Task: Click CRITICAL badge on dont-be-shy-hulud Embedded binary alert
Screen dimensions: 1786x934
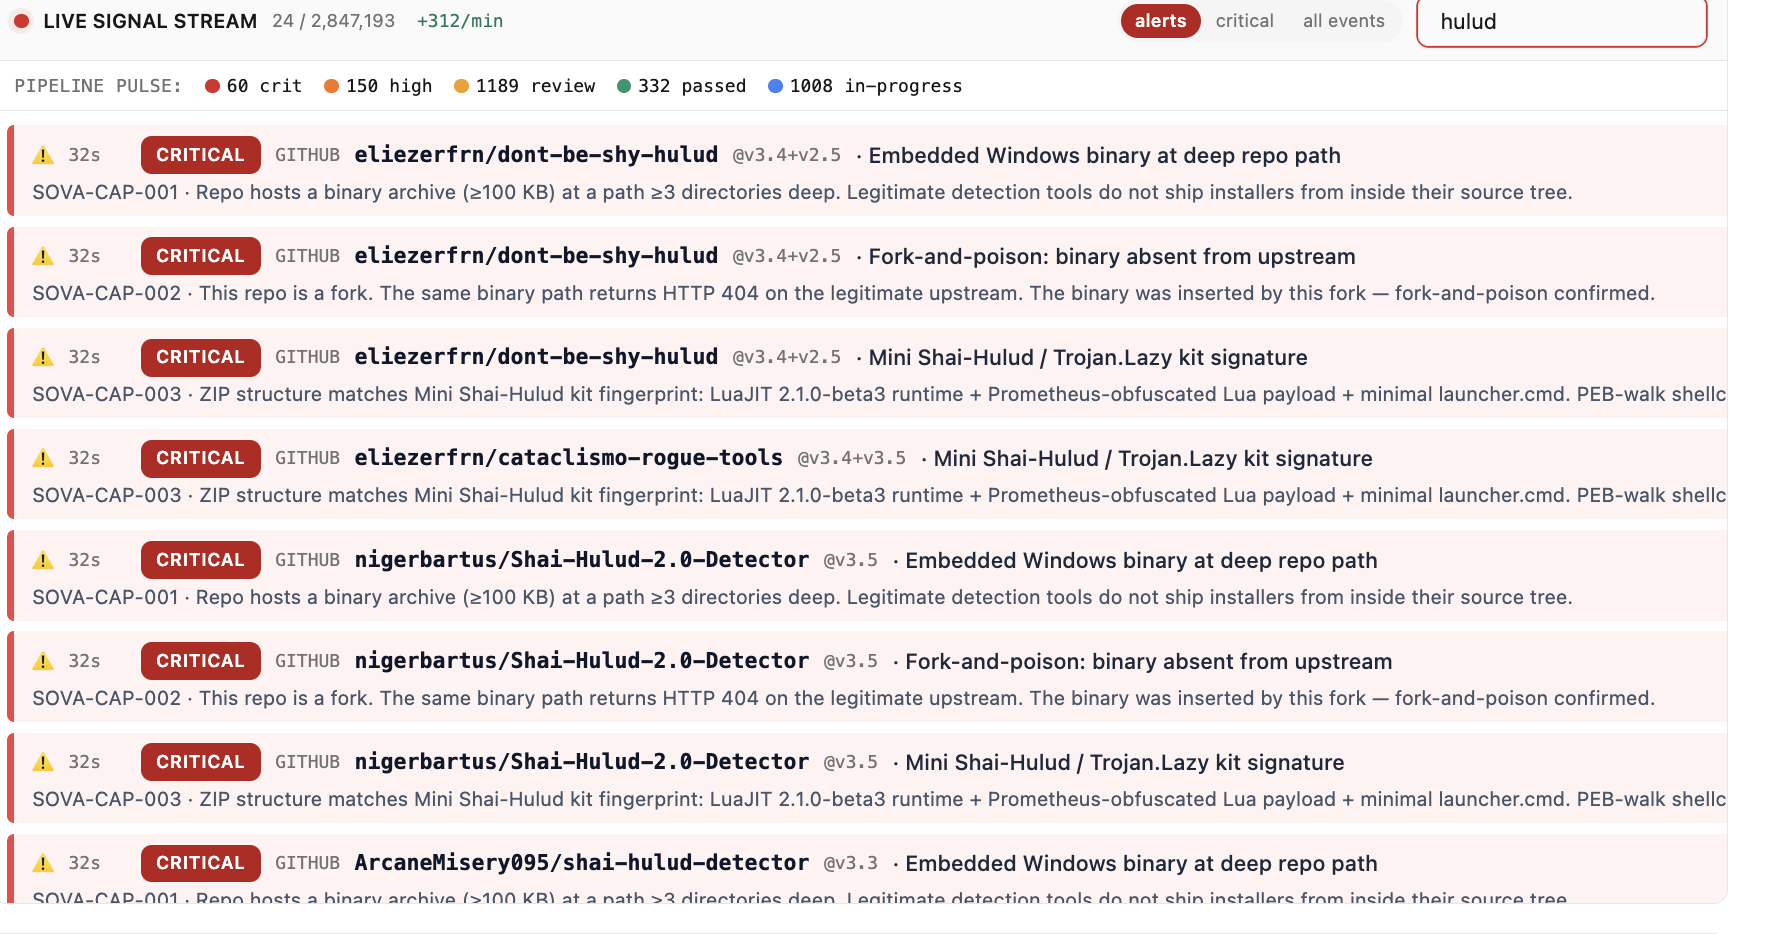Action: point(200,155)
